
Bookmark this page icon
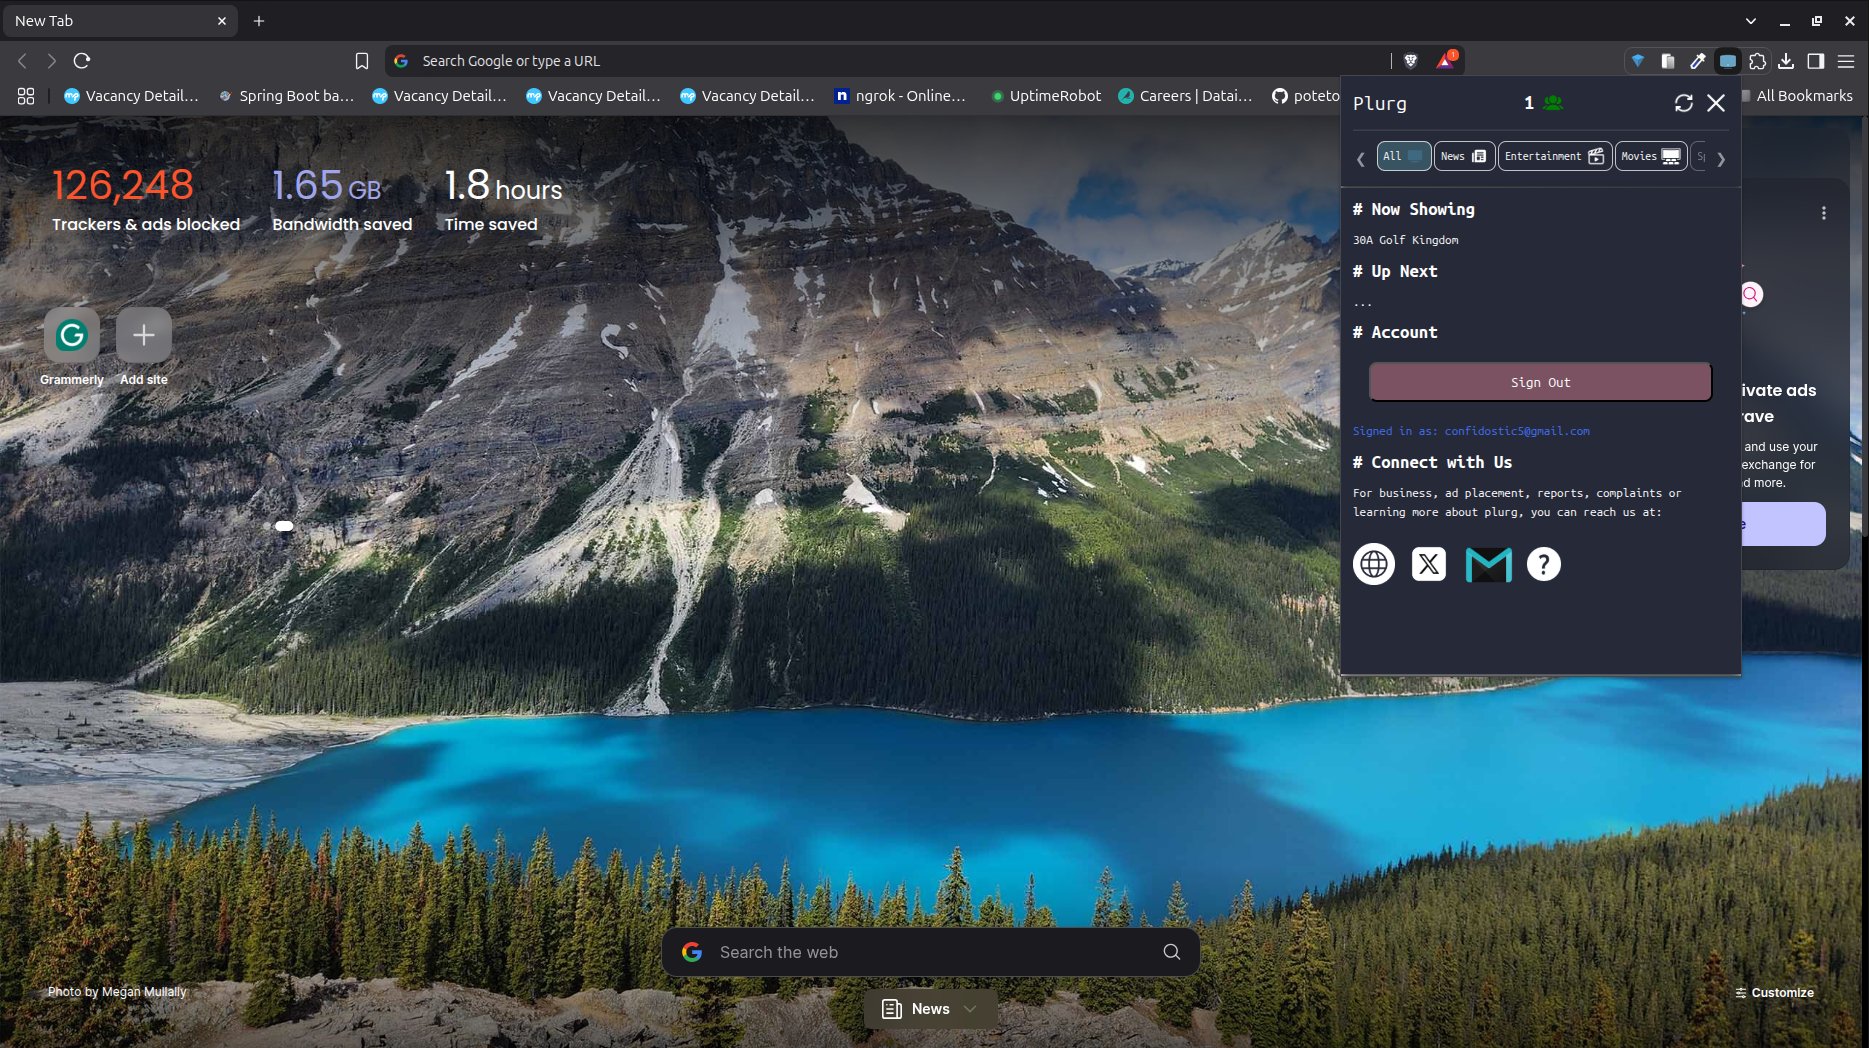pyautogui.click(x=362, y=61)
